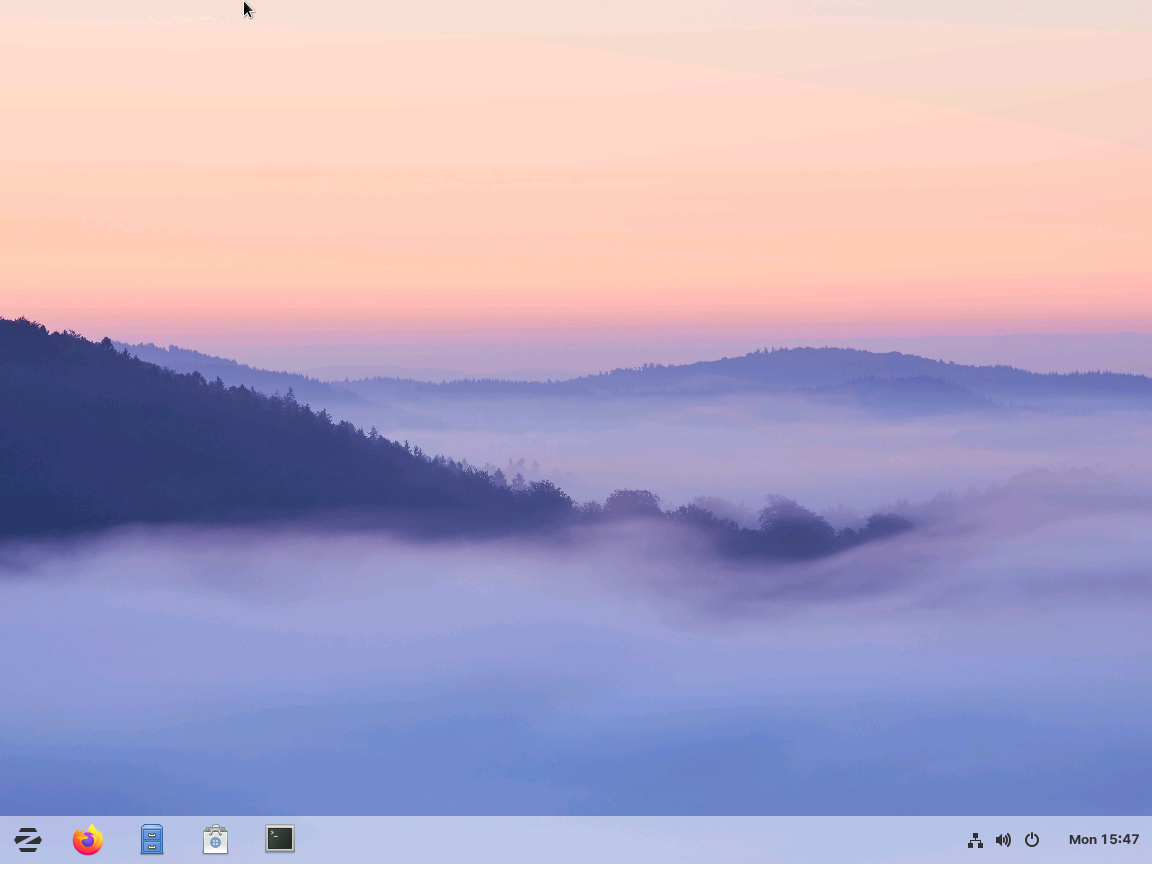
Task: Click the volume speaker icon
Action: pos(1003,840)
